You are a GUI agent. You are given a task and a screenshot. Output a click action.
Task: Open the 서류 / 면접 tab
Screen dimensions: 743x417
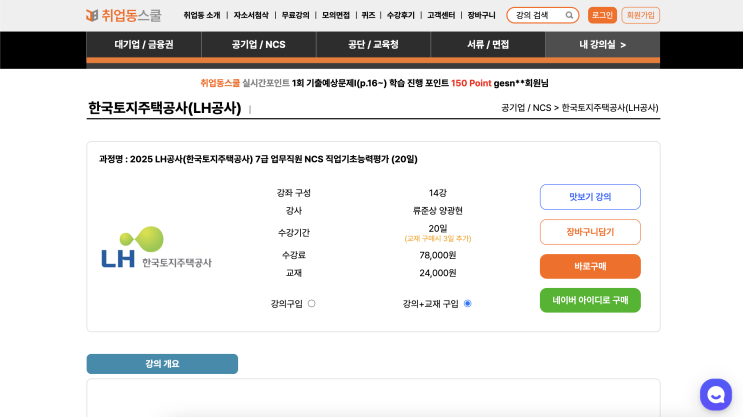488,45
